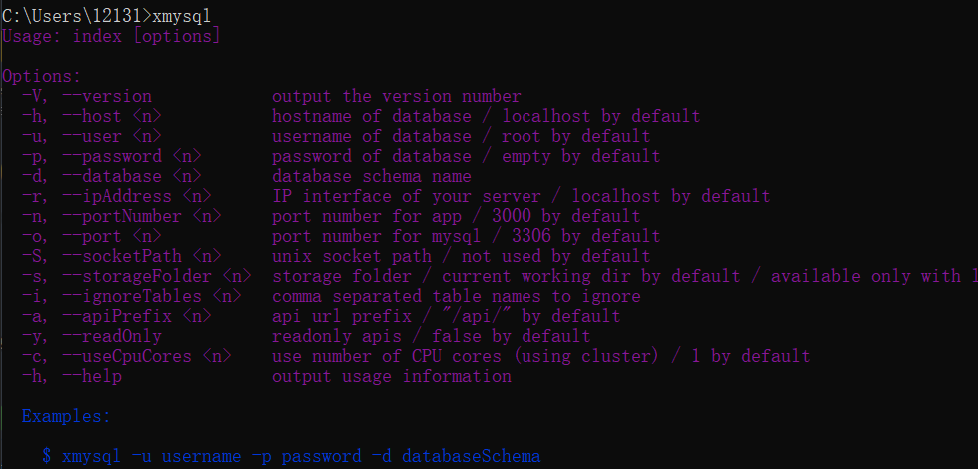Click the '--user <n>' option text
The width and height of the screenshot is (978, 469).
click(x=111, y=136)
